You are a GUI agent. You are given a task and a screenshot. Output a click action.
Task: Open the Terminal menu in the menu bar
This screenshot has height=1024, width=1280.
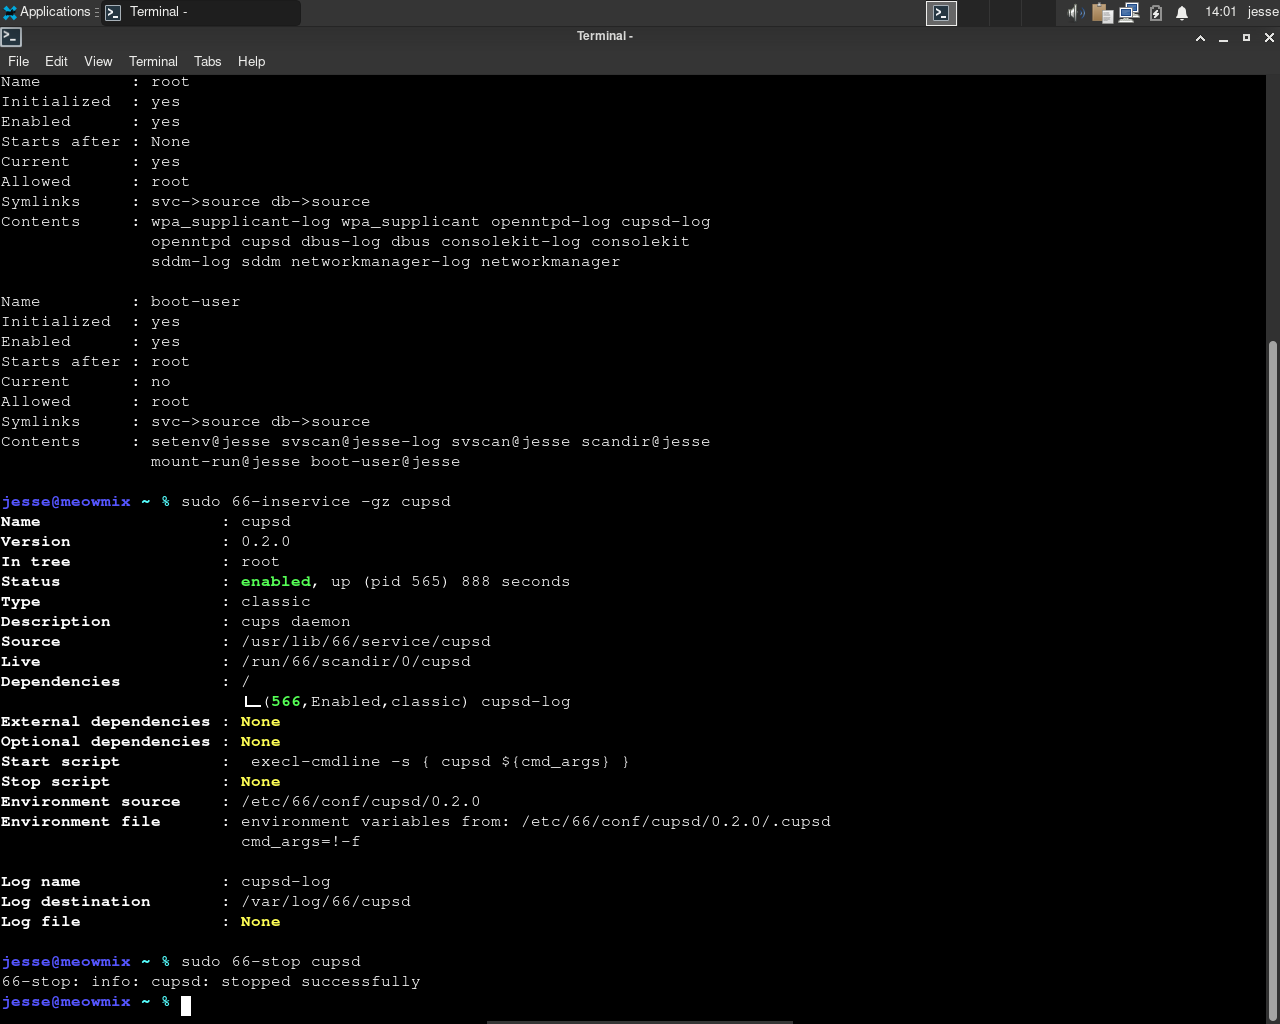[153, 61]
